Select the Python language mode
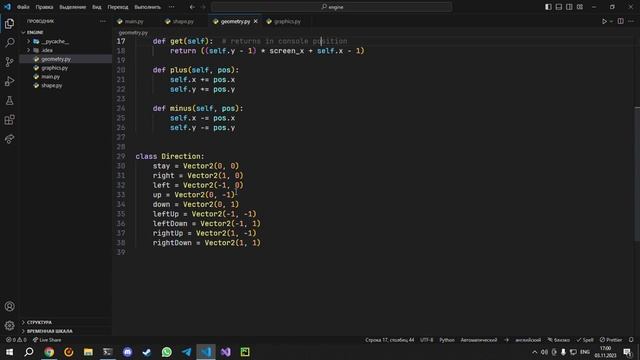640x360 pixels. (447, 340)
